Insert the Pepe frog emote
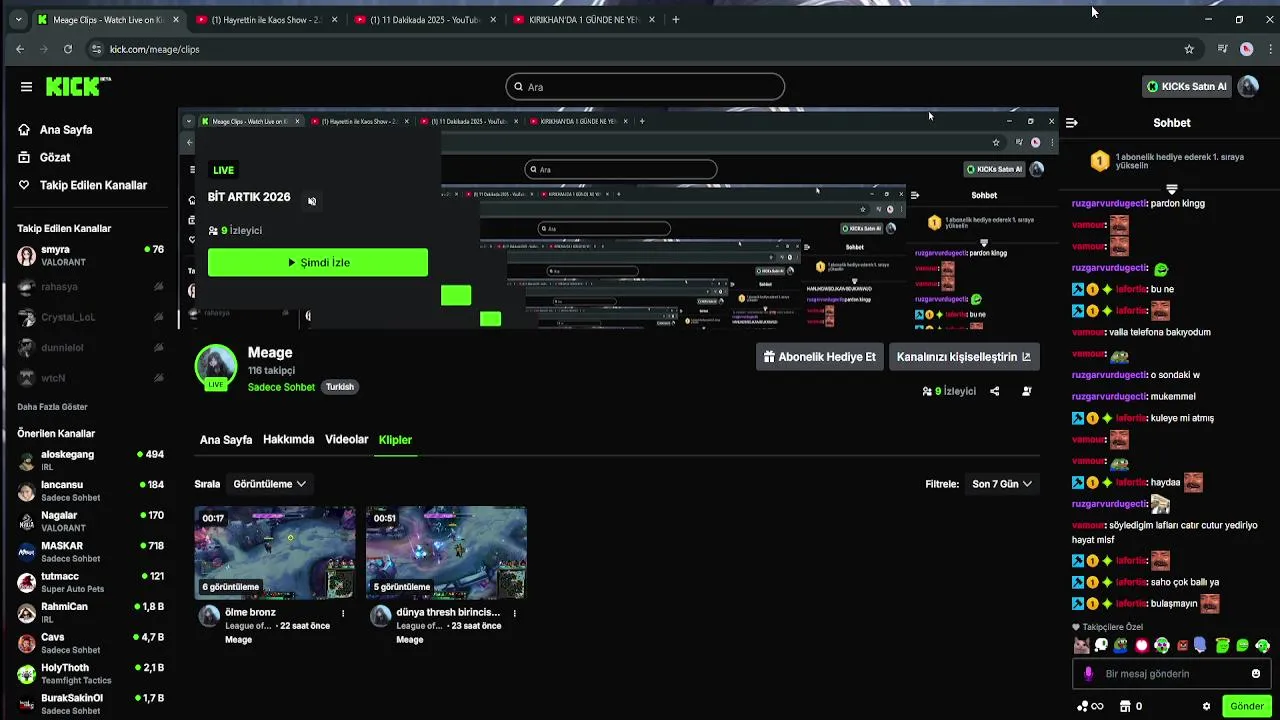The height and width of the screenshot is (720, 1280). (1121, 646)
